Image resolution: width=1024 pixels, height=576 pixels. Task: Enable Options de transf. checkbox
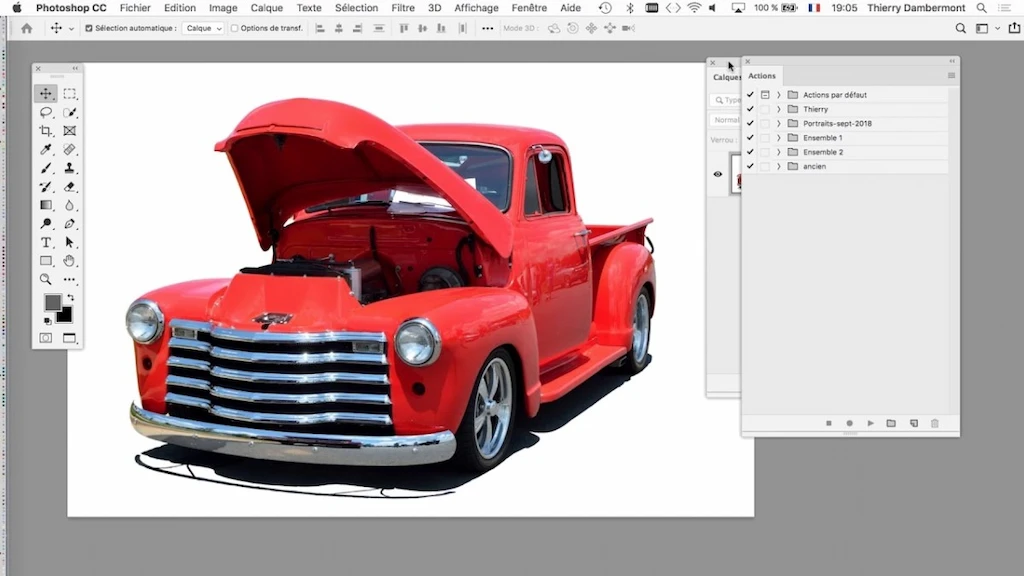click(235, 28)
